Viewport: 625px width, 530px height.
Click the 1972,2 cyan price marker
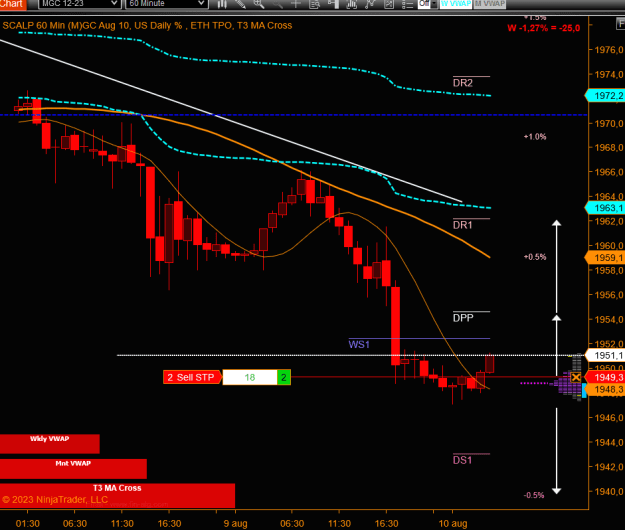(605, 96)
